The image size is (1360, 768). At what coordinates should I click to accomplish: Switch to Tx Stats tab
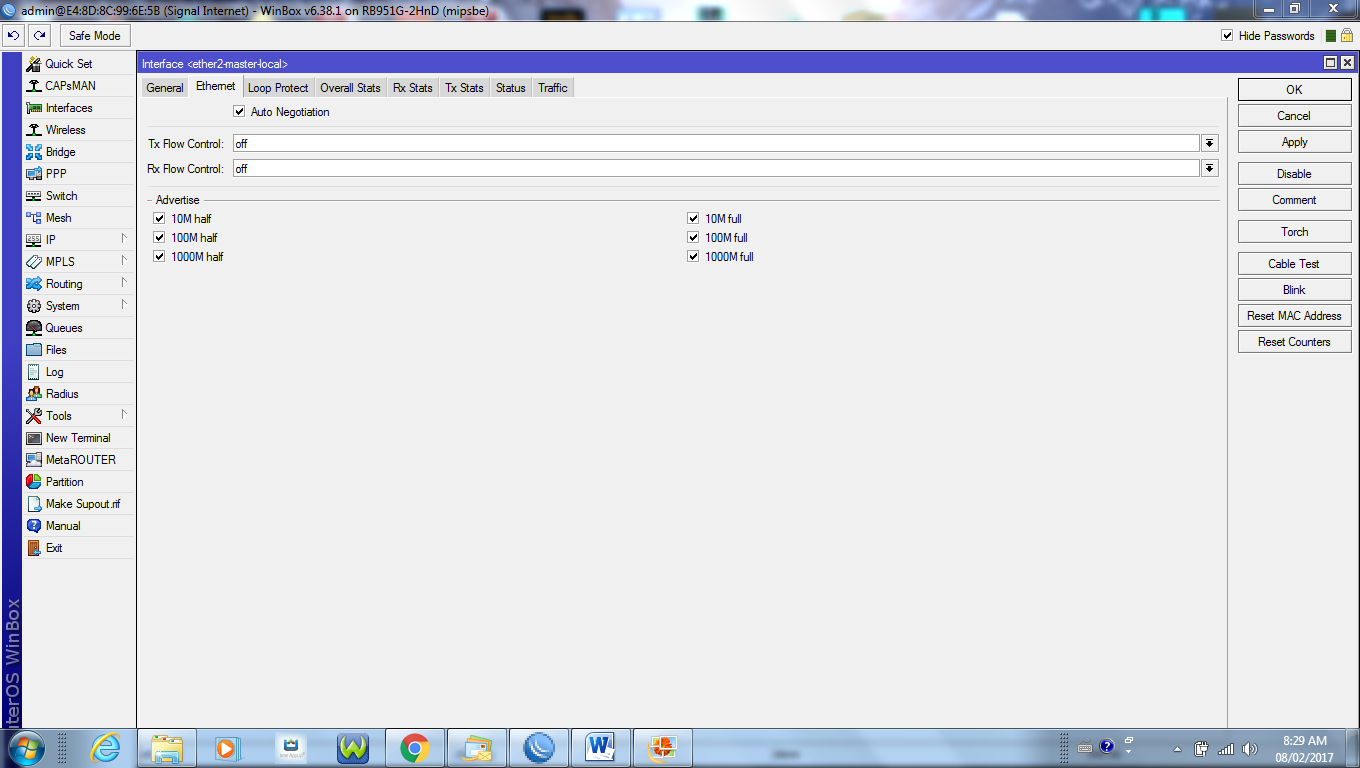click(464, 88)
